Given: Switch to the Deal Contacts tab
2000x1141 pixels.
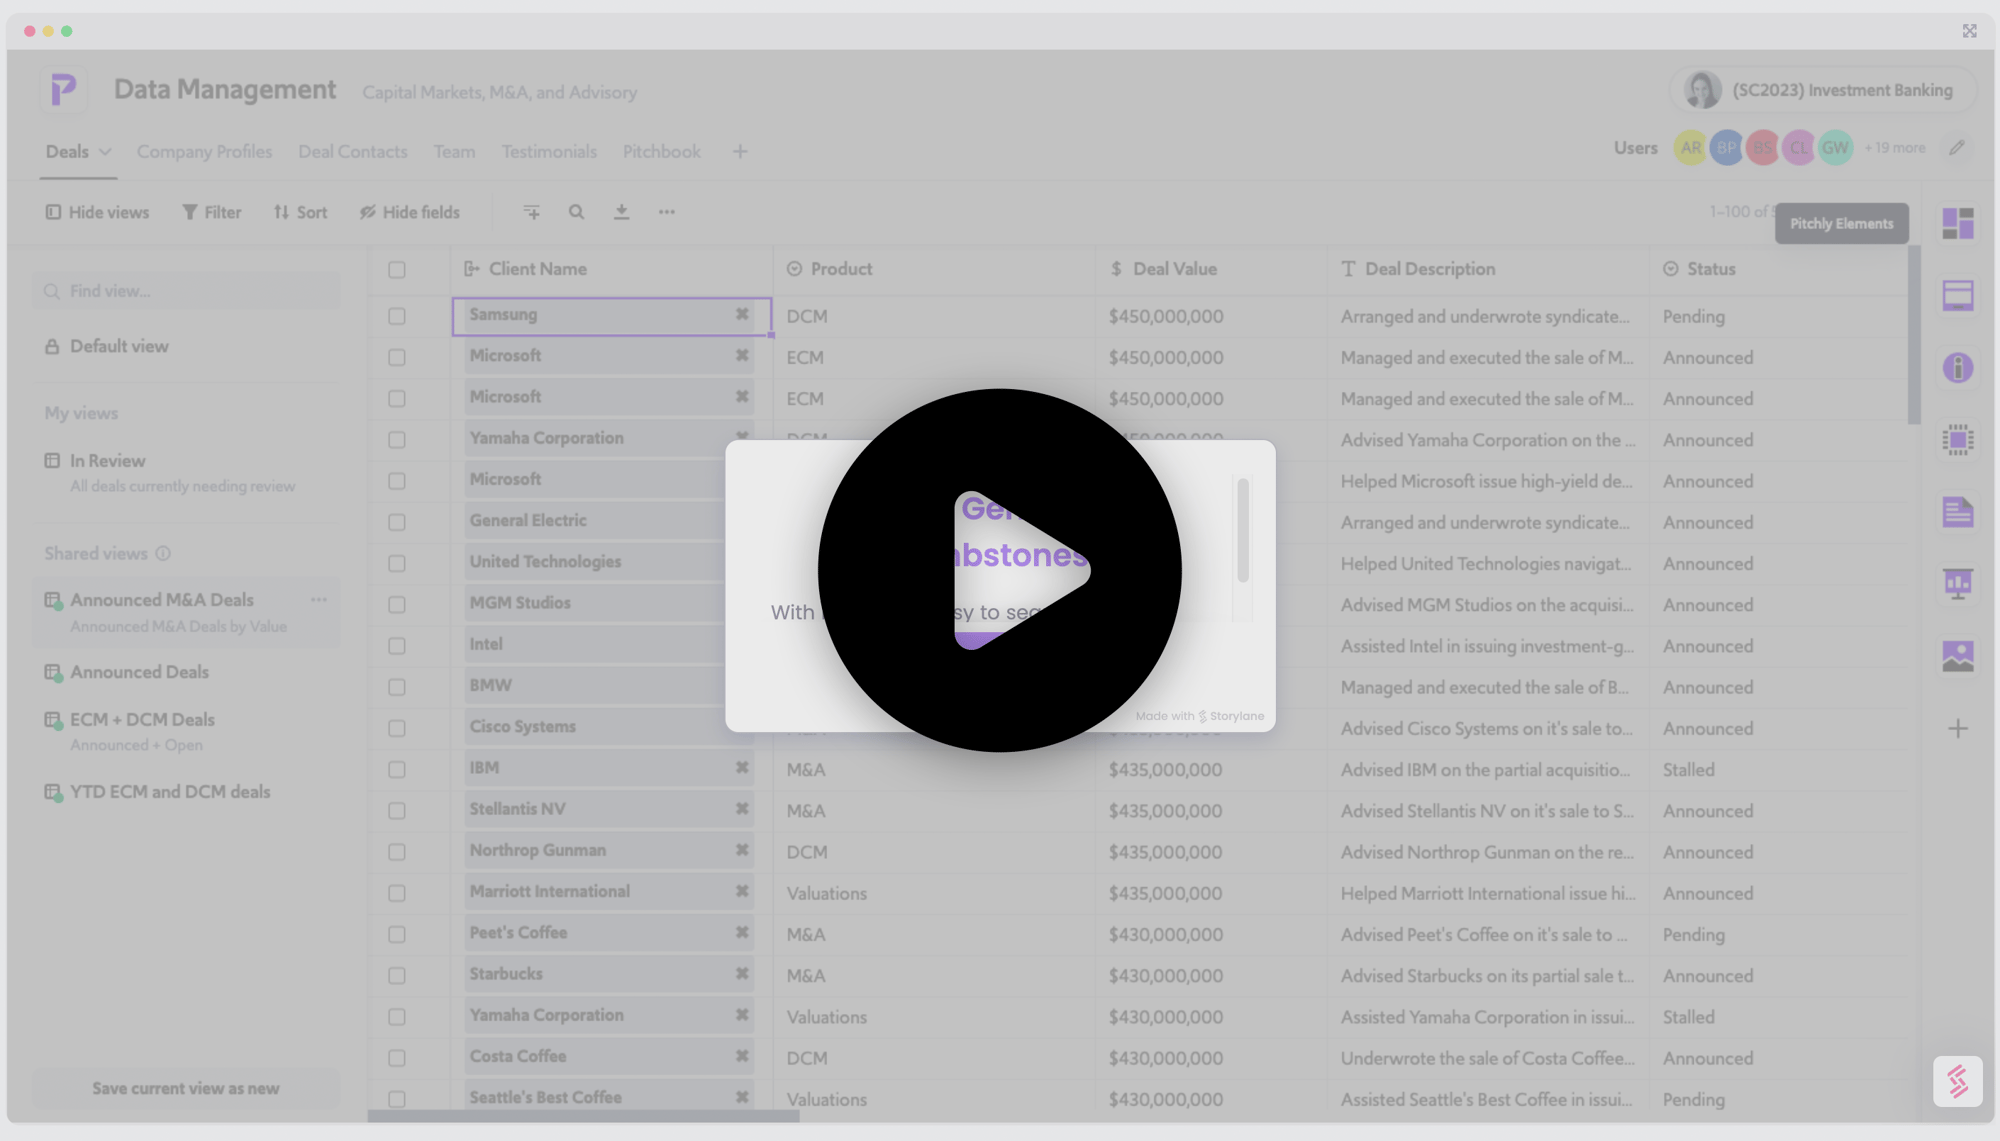Looking at the screenshot, I should pyautogui.click(x=353, y=152).
